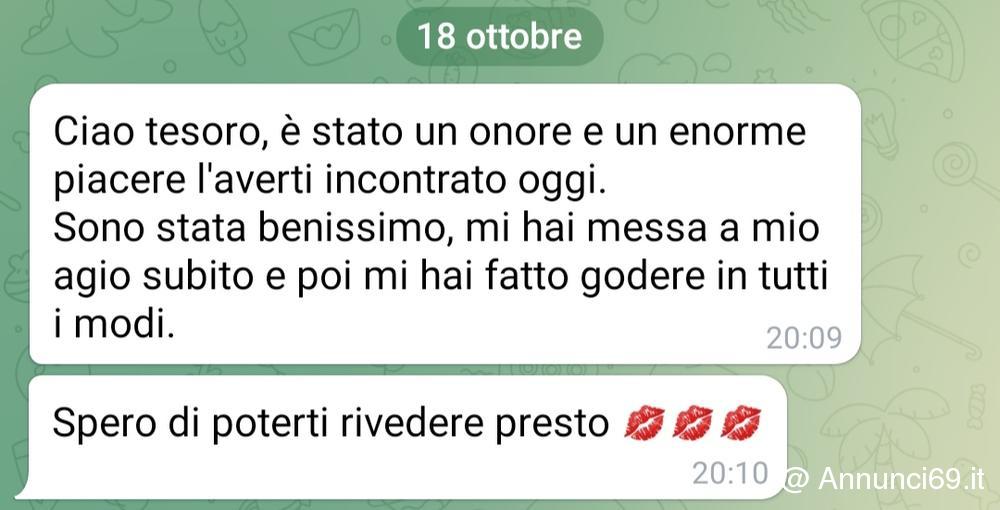Click the second kiss lips emoji
This screenshot has height=510, width=1000.
pyautogui.click(x=693, y=422)
